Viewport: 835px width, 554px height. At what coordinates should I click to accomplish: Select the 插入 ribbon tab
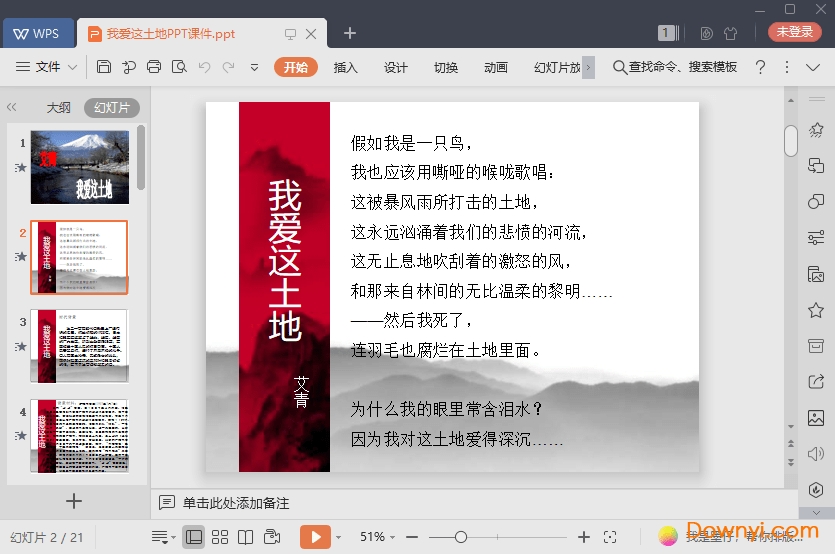click(x=345, y=67)
